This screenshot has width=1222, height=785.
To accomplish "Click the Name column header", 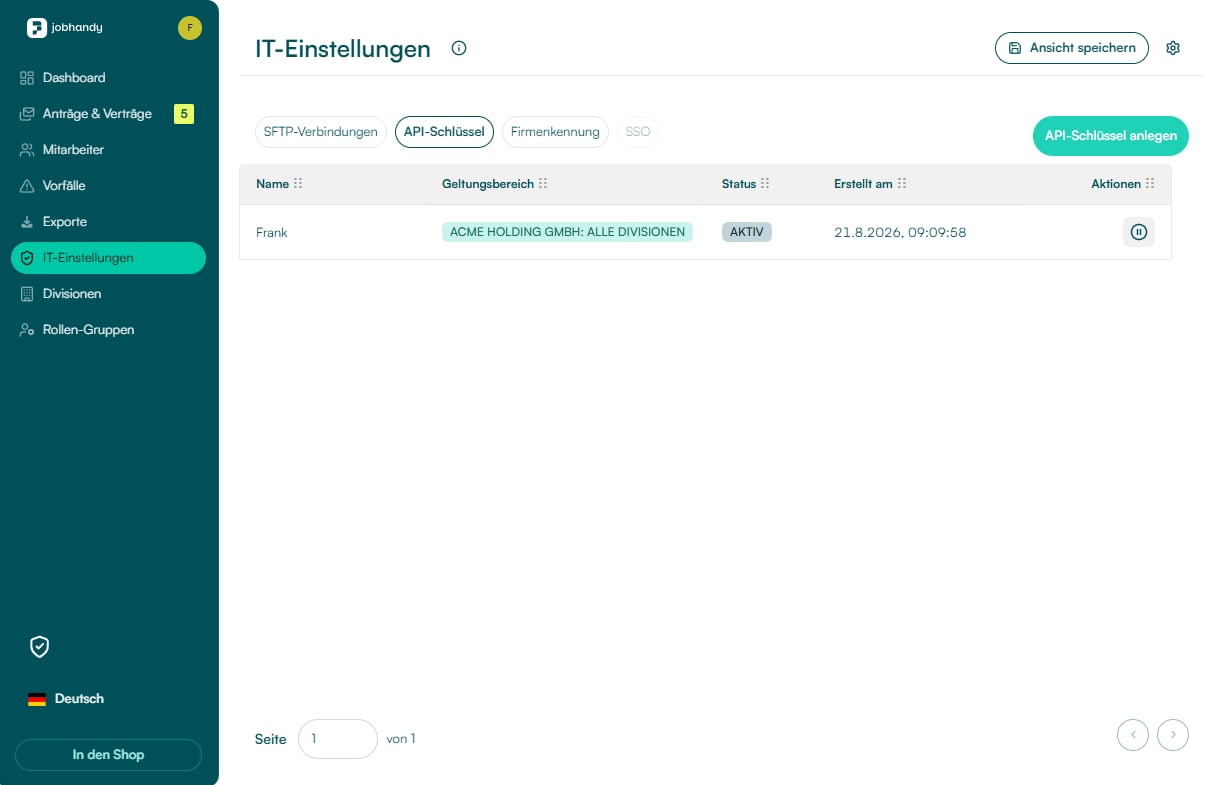I will tap(272, 184).
